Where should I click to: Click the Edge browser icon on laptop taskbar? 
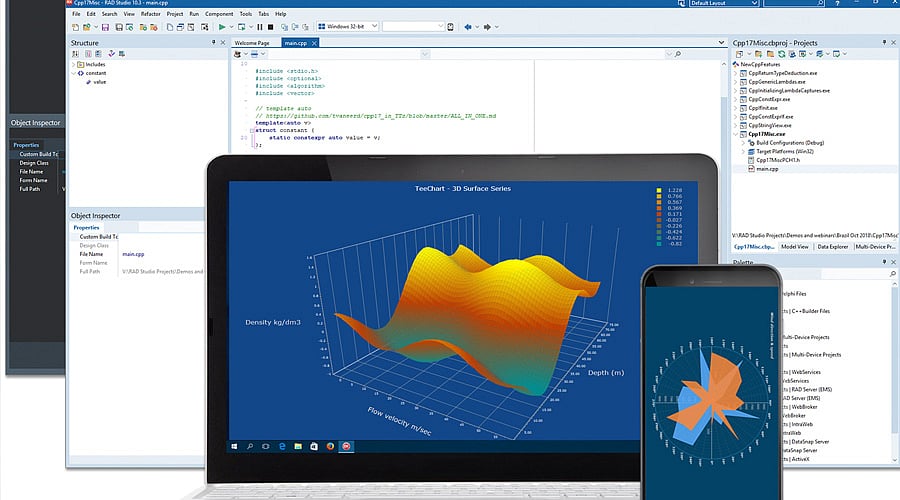coord(280,445)
